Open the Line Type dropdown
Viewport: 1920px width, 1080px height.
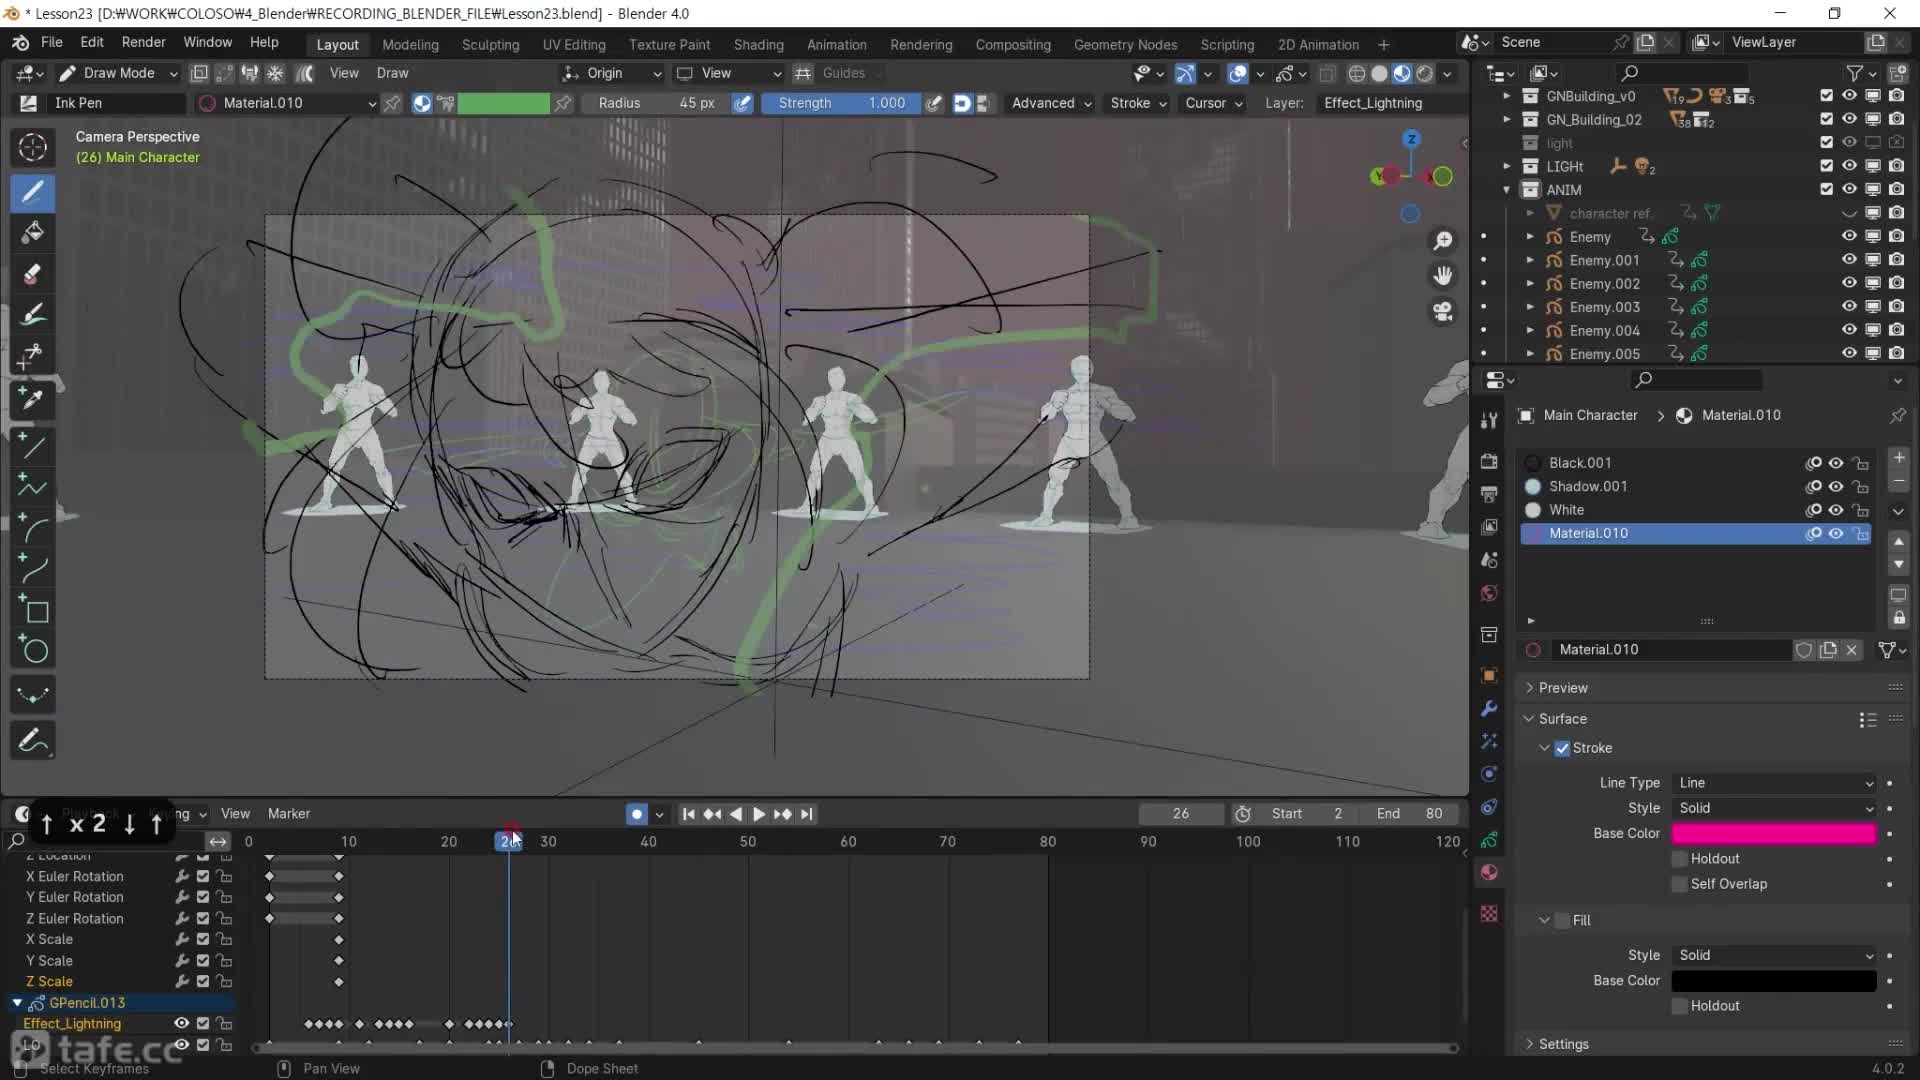(x=1775, y=783)
